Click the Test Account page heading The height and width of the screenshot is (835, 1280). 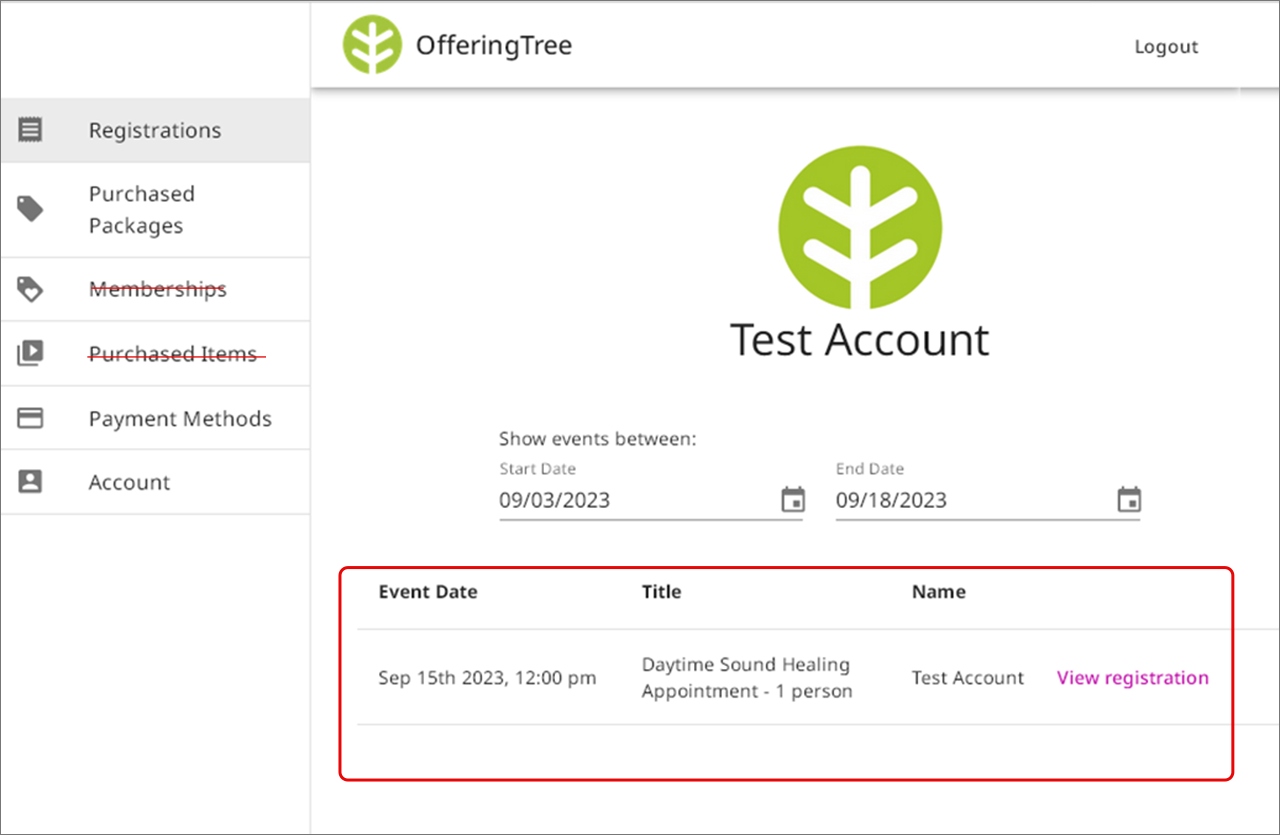(x=860, y=340)
